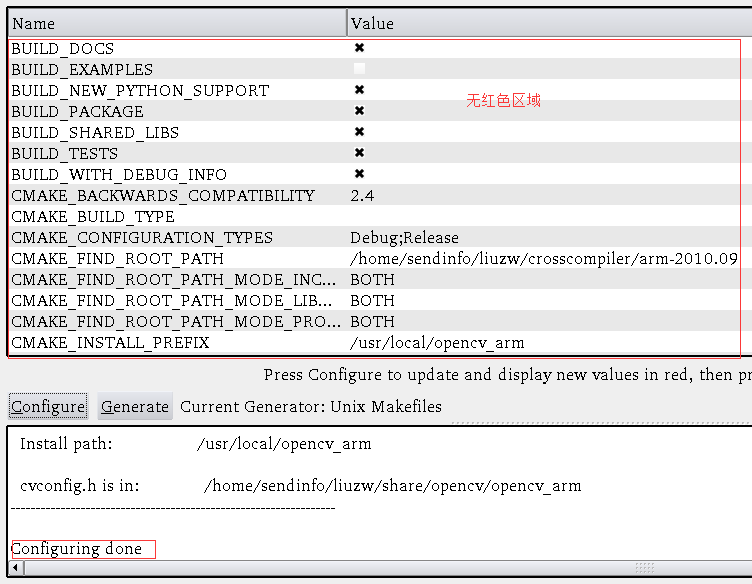Click the Generate button
Image resolution: width=752 pixels, height=584 pixels.
pos(135,406)
